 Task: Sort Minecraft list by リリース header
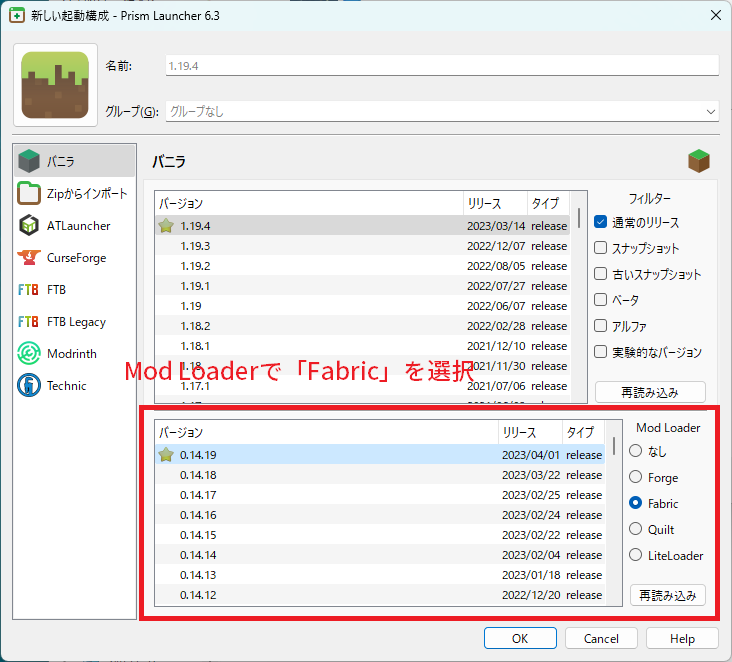pyautogui.click(x=495, y=203)
